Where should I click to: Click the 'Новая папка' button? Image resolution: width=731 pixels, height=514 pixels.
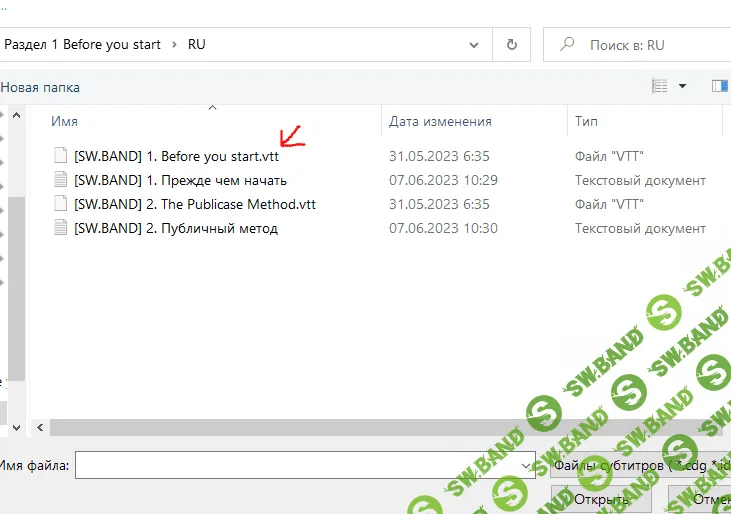click(40, 87)
